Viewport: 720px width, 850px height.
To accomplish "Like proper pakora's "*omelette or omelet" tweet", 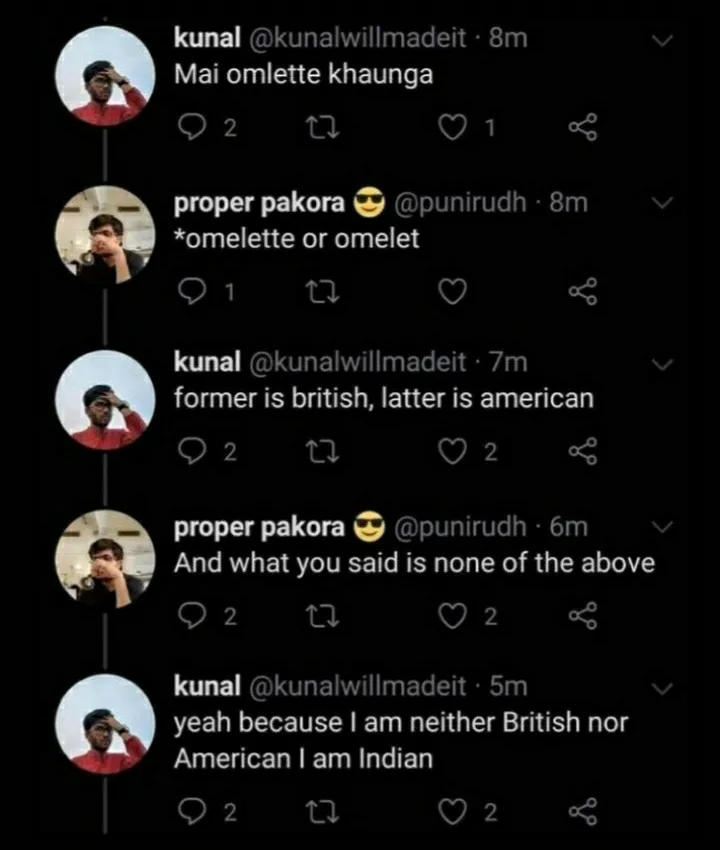I will tap(452, 292).
